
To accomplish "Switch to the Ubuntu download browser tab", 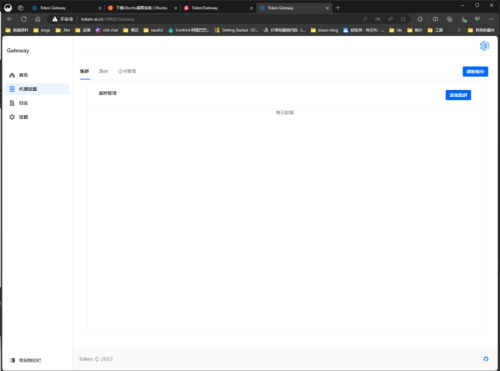I will pyautogui.click(x=142, y=8).
